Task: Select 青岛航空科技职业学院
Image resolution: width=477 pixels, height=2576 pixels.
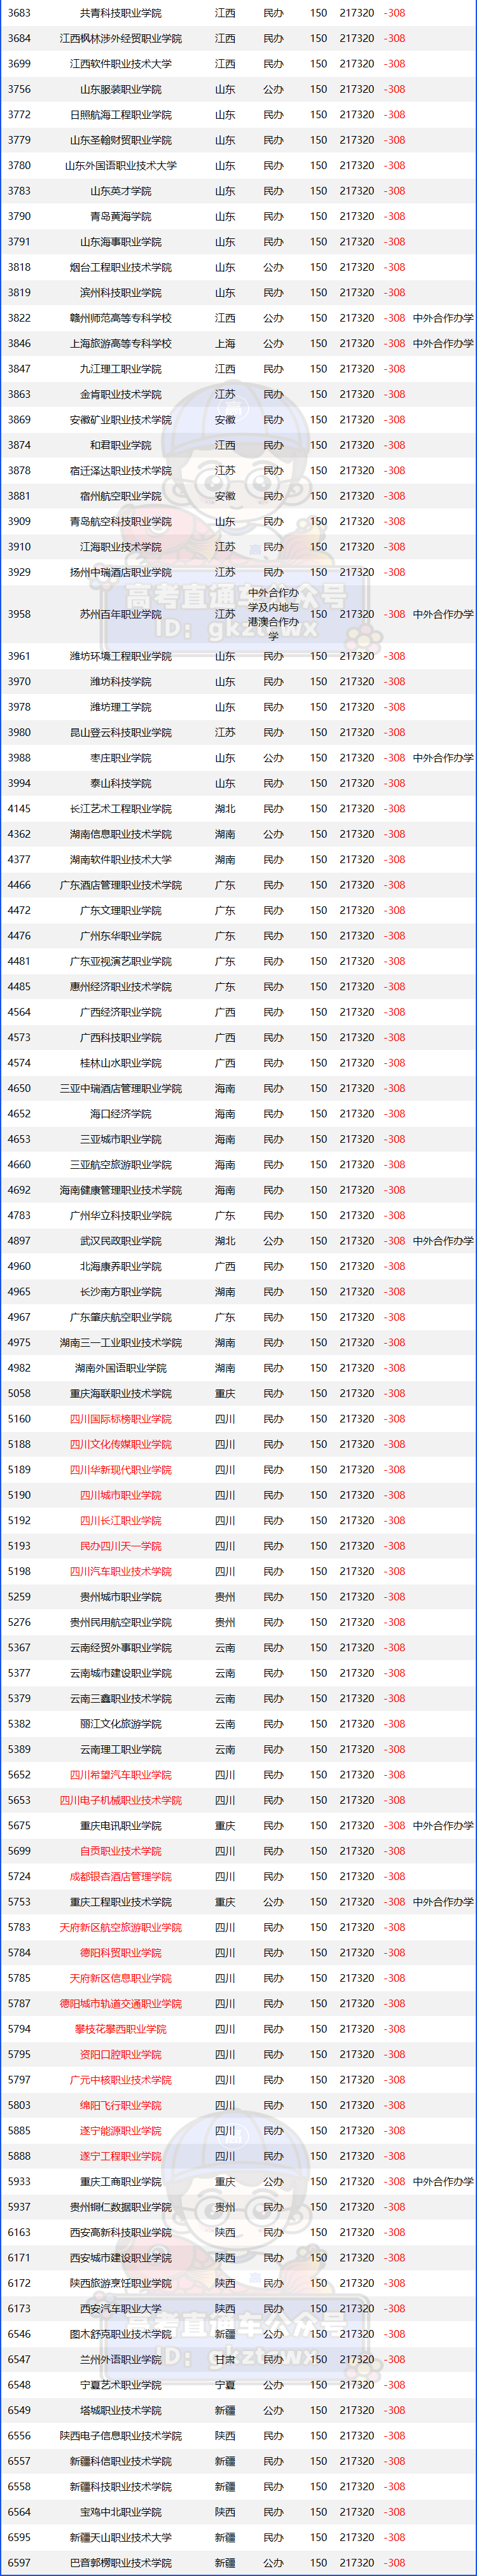Action: pos(120,521)
